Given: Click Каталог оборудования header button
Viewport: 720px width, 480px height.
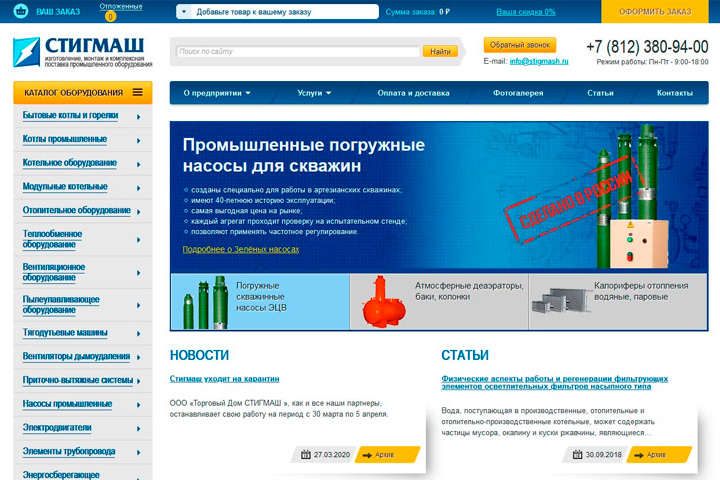Looking at the screenshot, I should (83, 92).
